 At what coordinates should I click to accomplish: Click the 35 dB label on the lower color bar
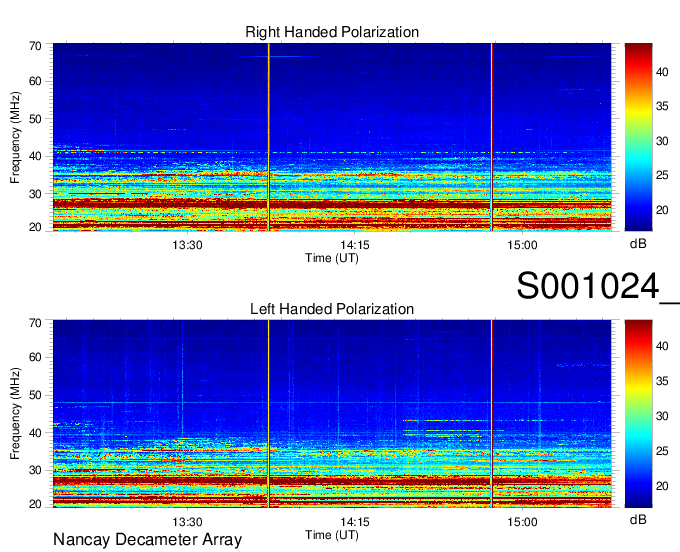(662, 381)
